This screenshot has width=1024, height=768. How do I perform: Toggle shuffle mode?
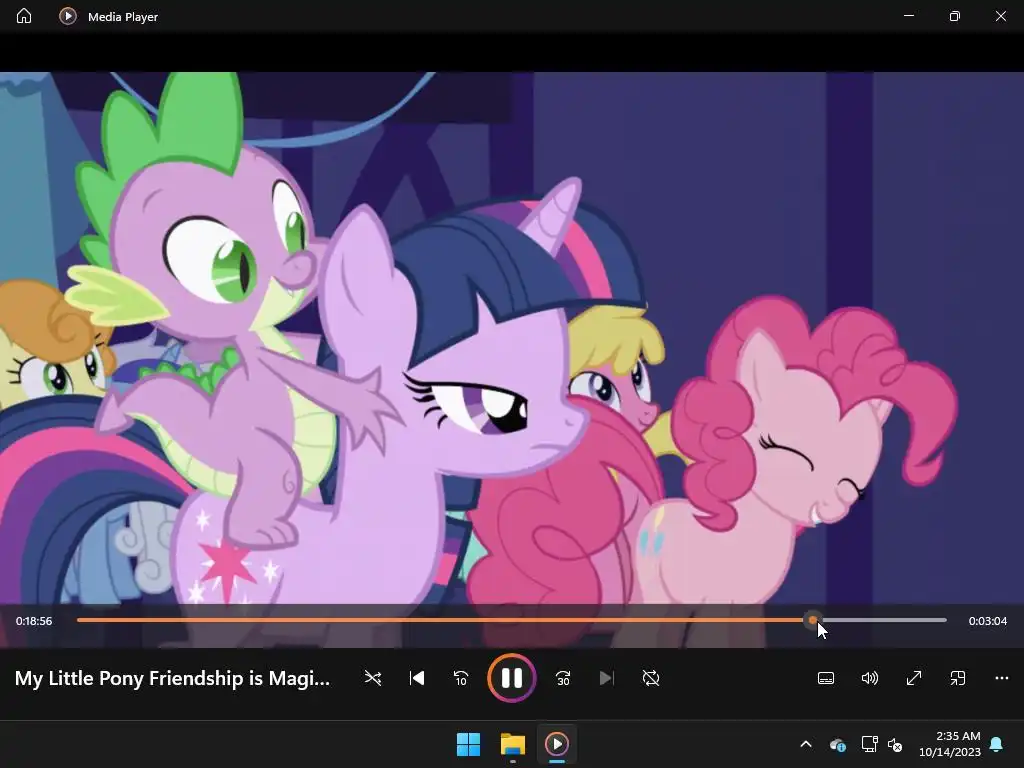click(373, 678)
